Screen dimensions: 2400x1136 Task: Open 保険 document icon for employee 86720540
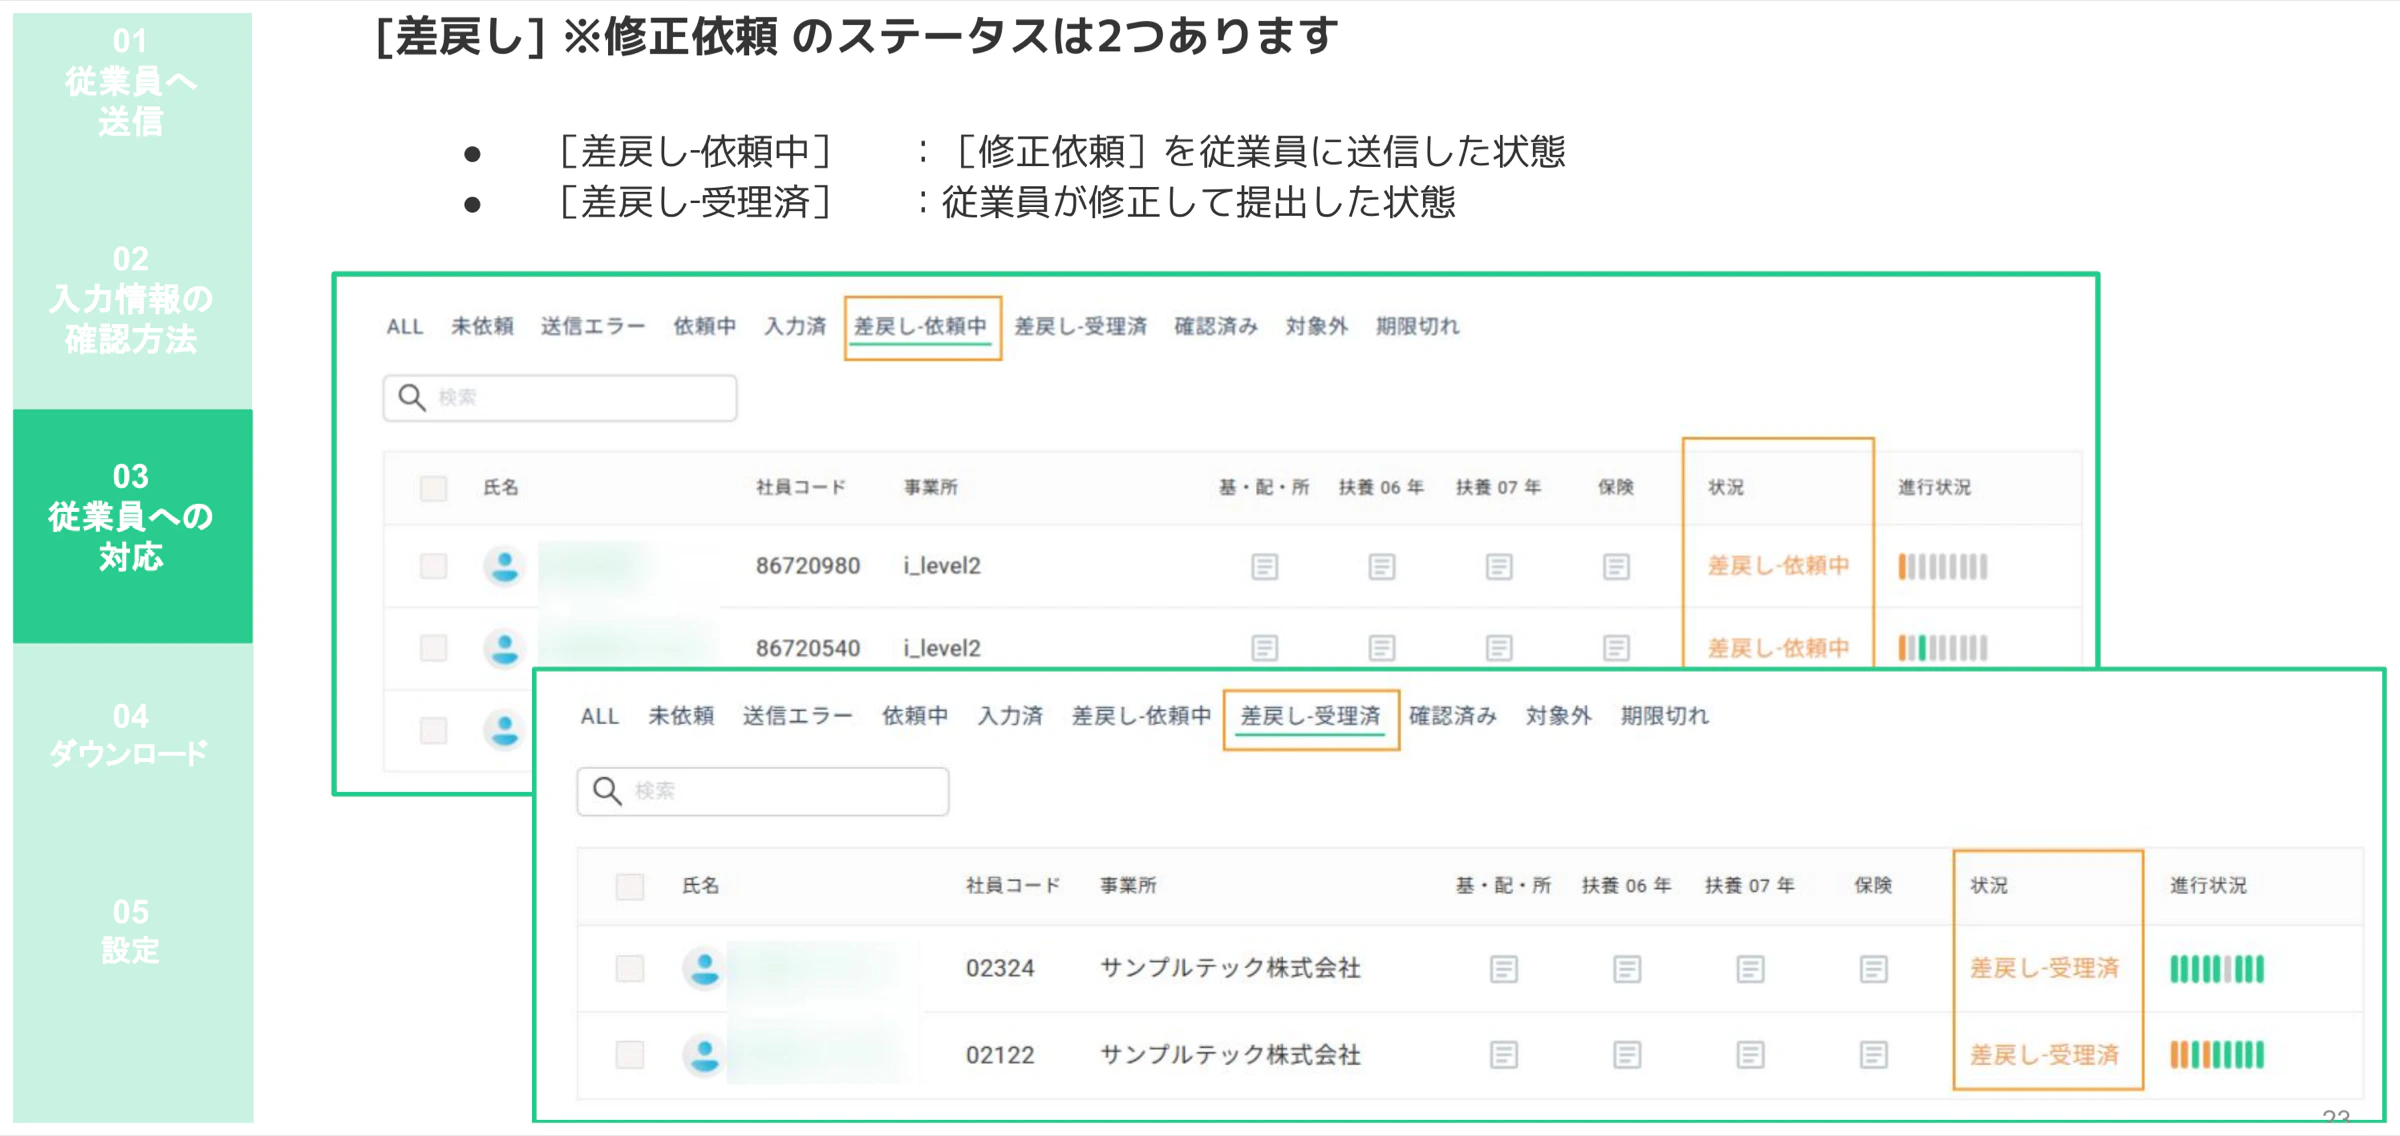point(1616,648)
